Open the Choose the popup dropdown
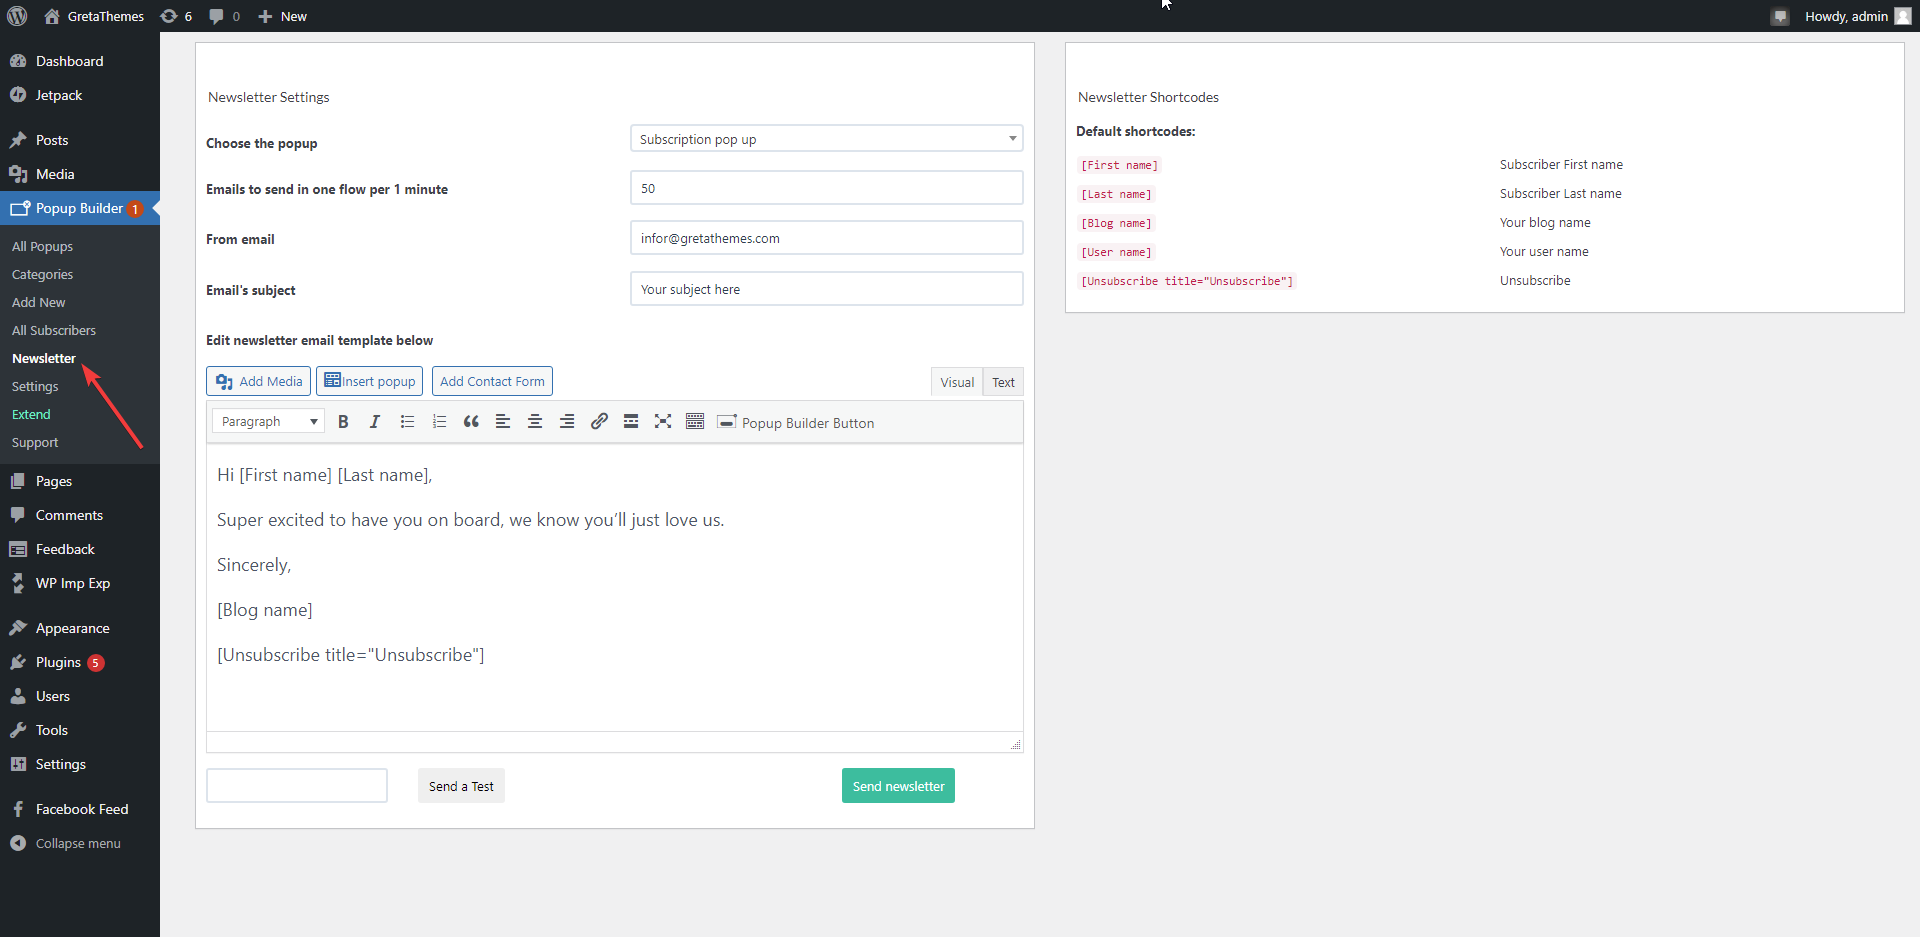 point(827,139)
